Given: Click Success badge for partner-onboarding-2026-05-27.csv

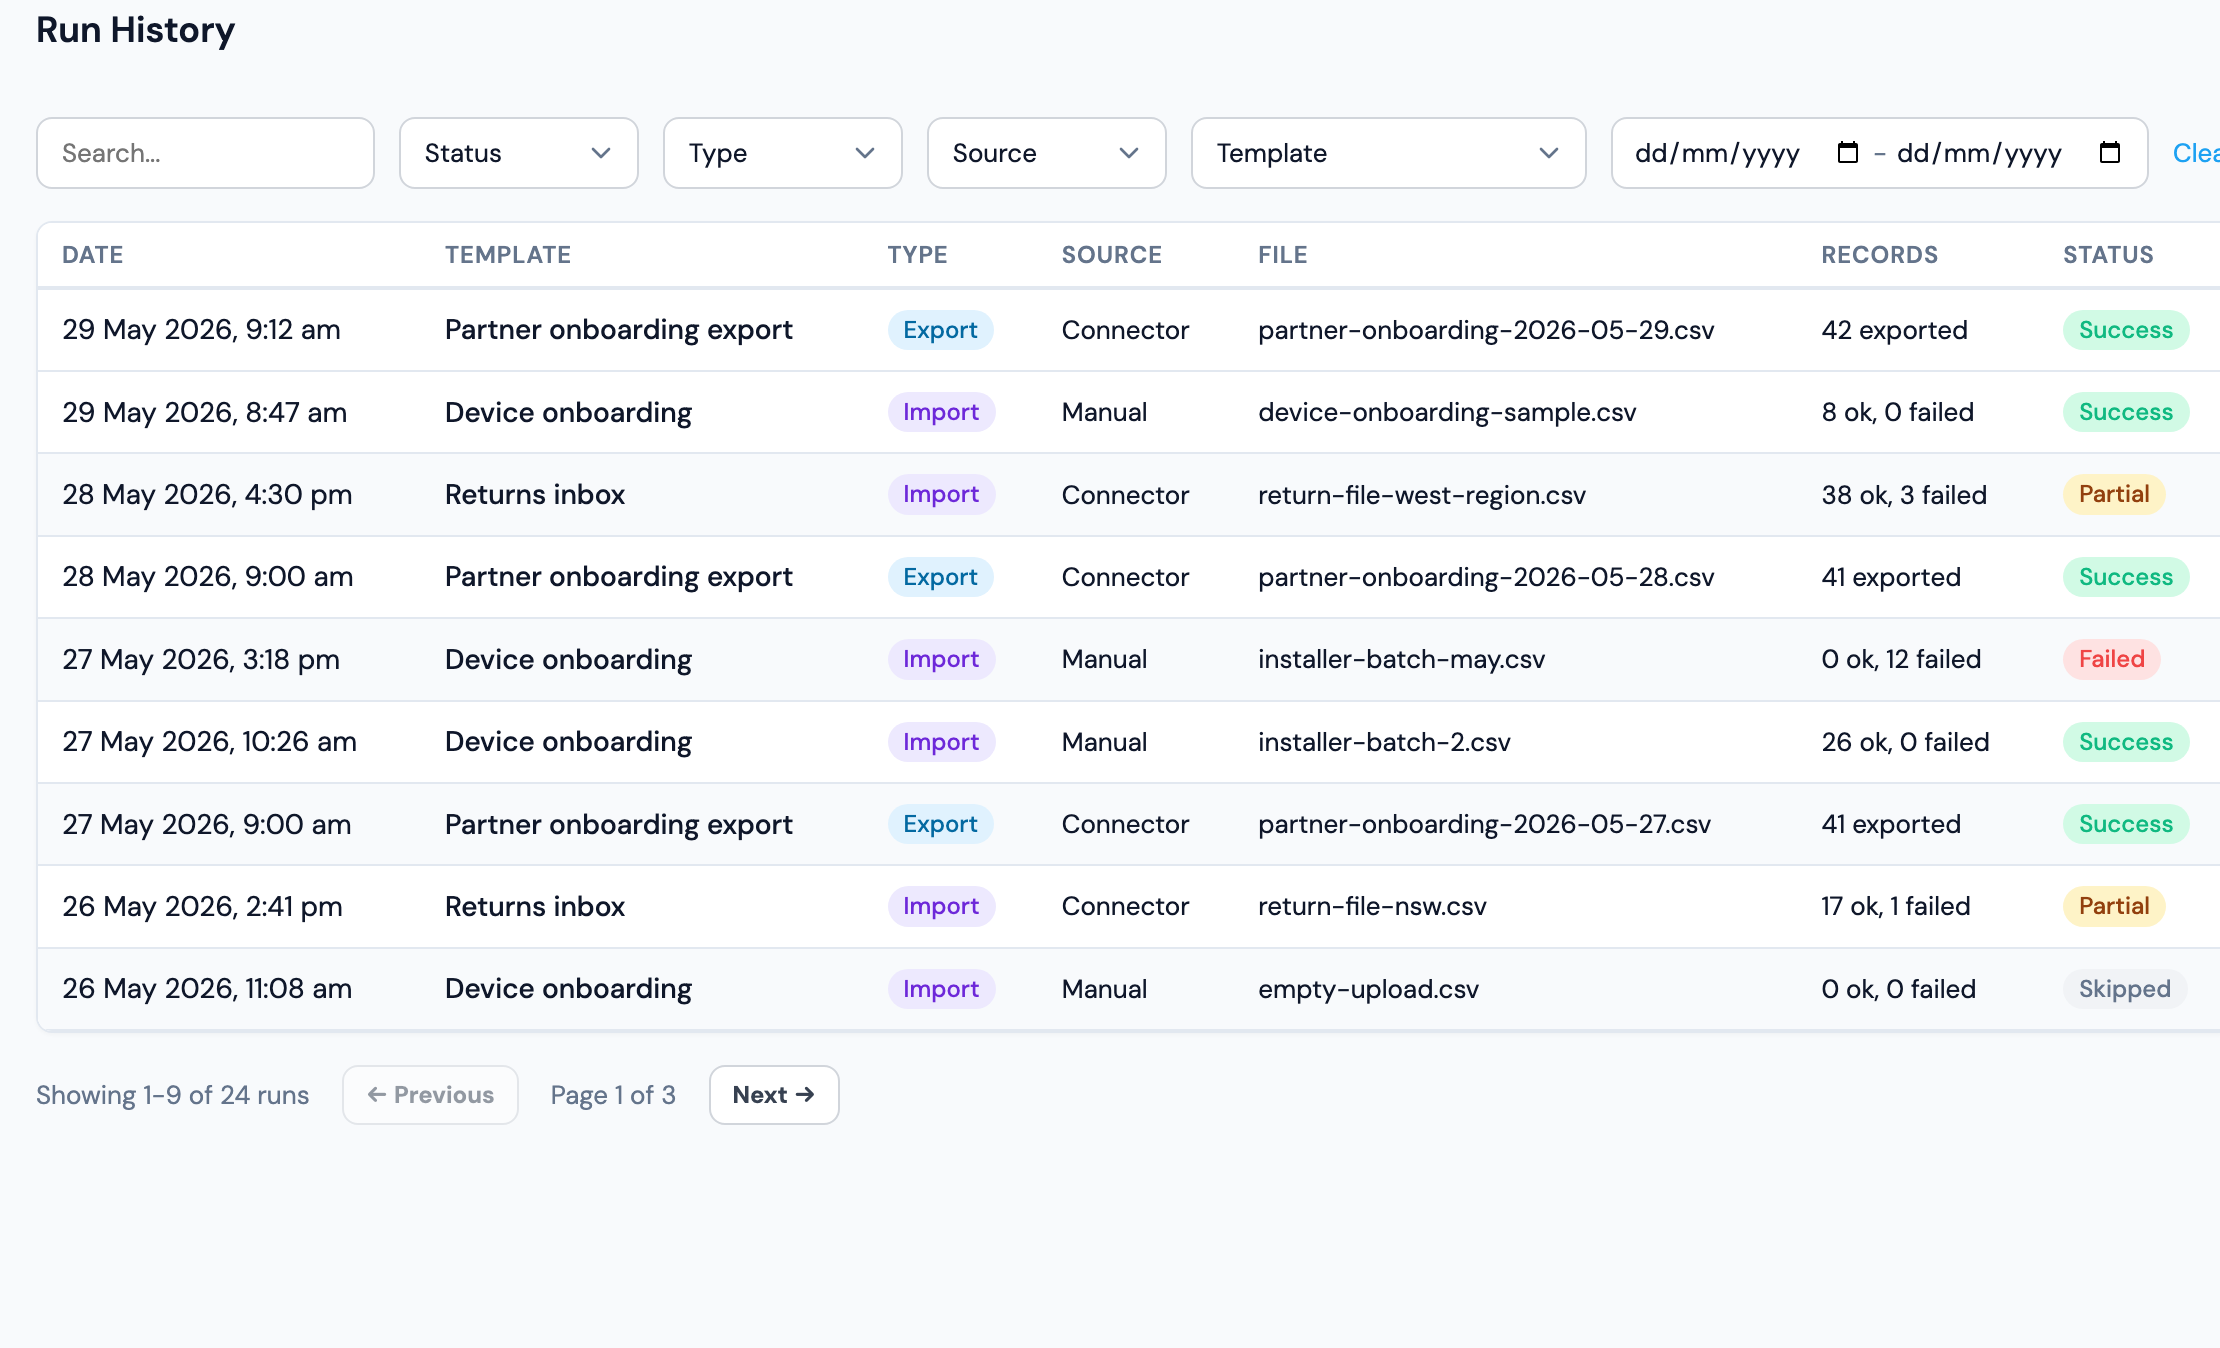Looking at the screenshot, I should point(2126,824).
